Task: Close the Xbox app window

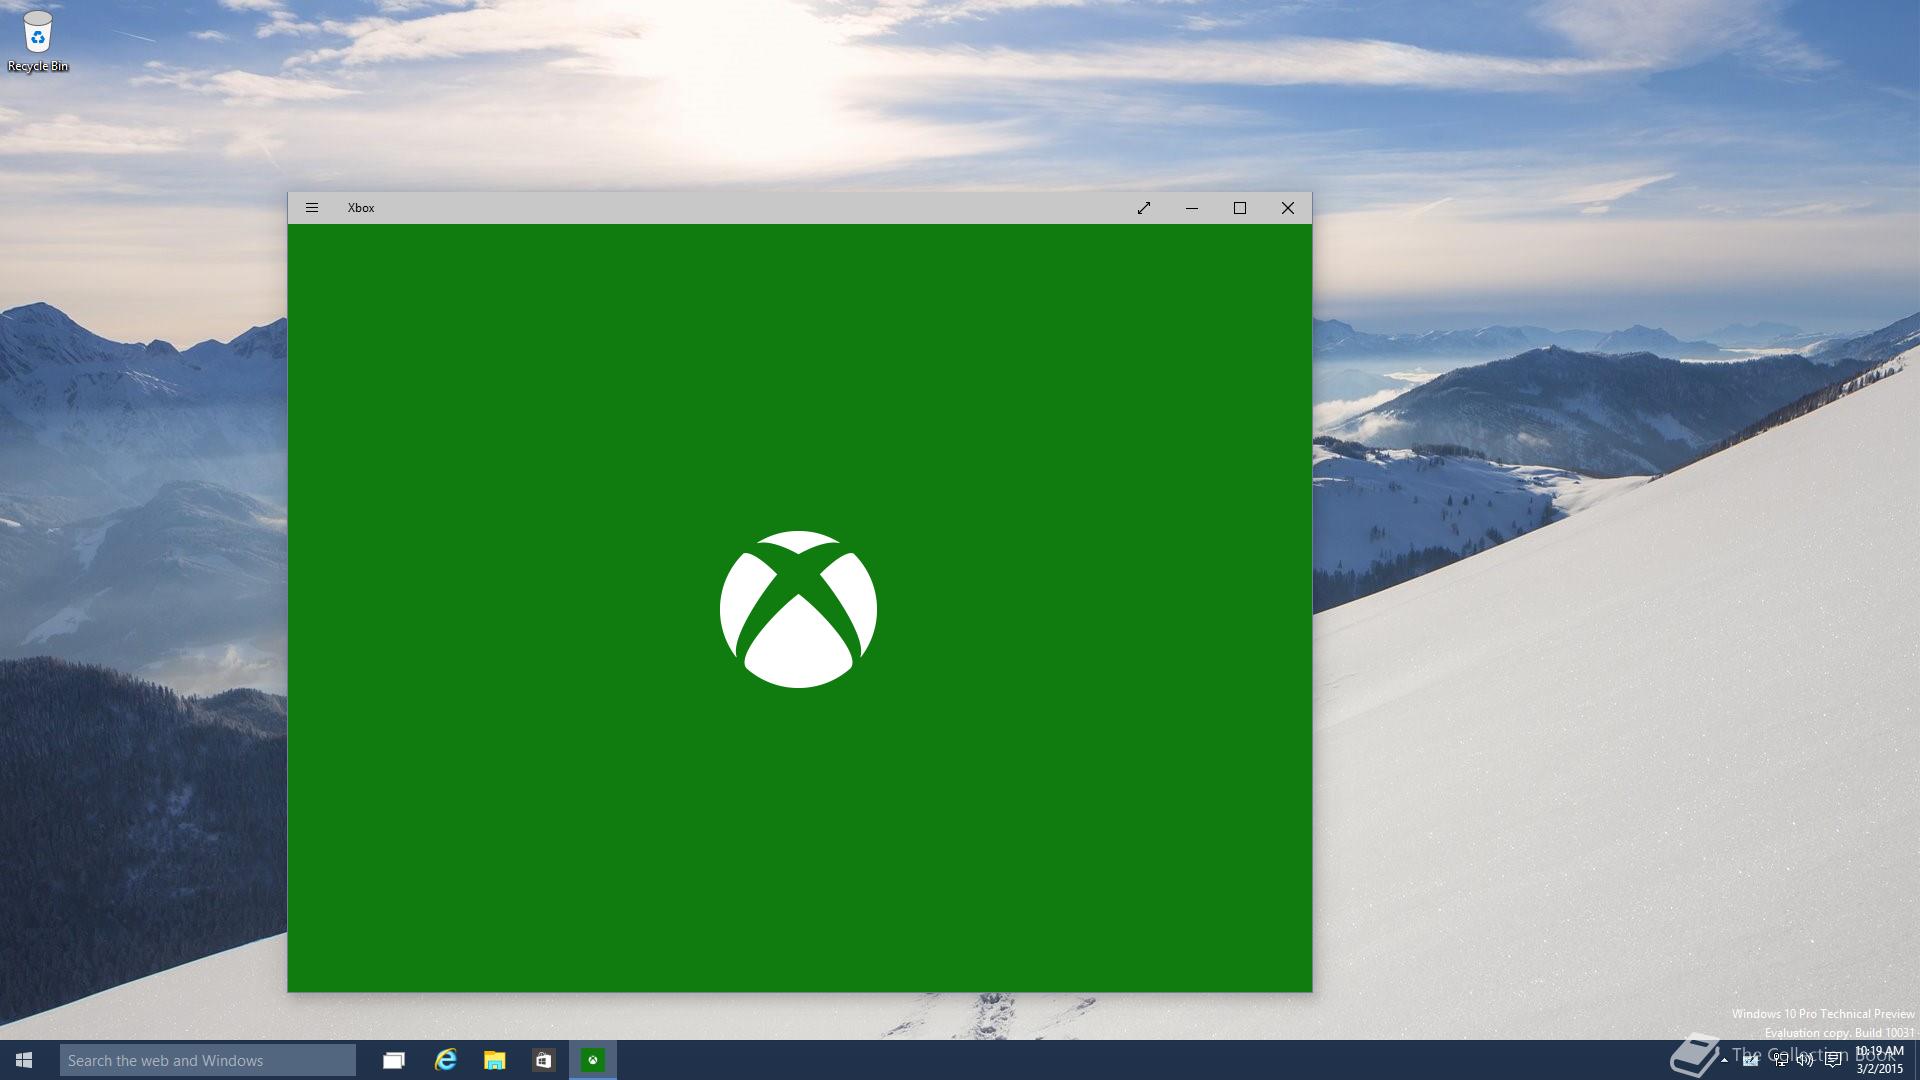Action: [1288, 208]
